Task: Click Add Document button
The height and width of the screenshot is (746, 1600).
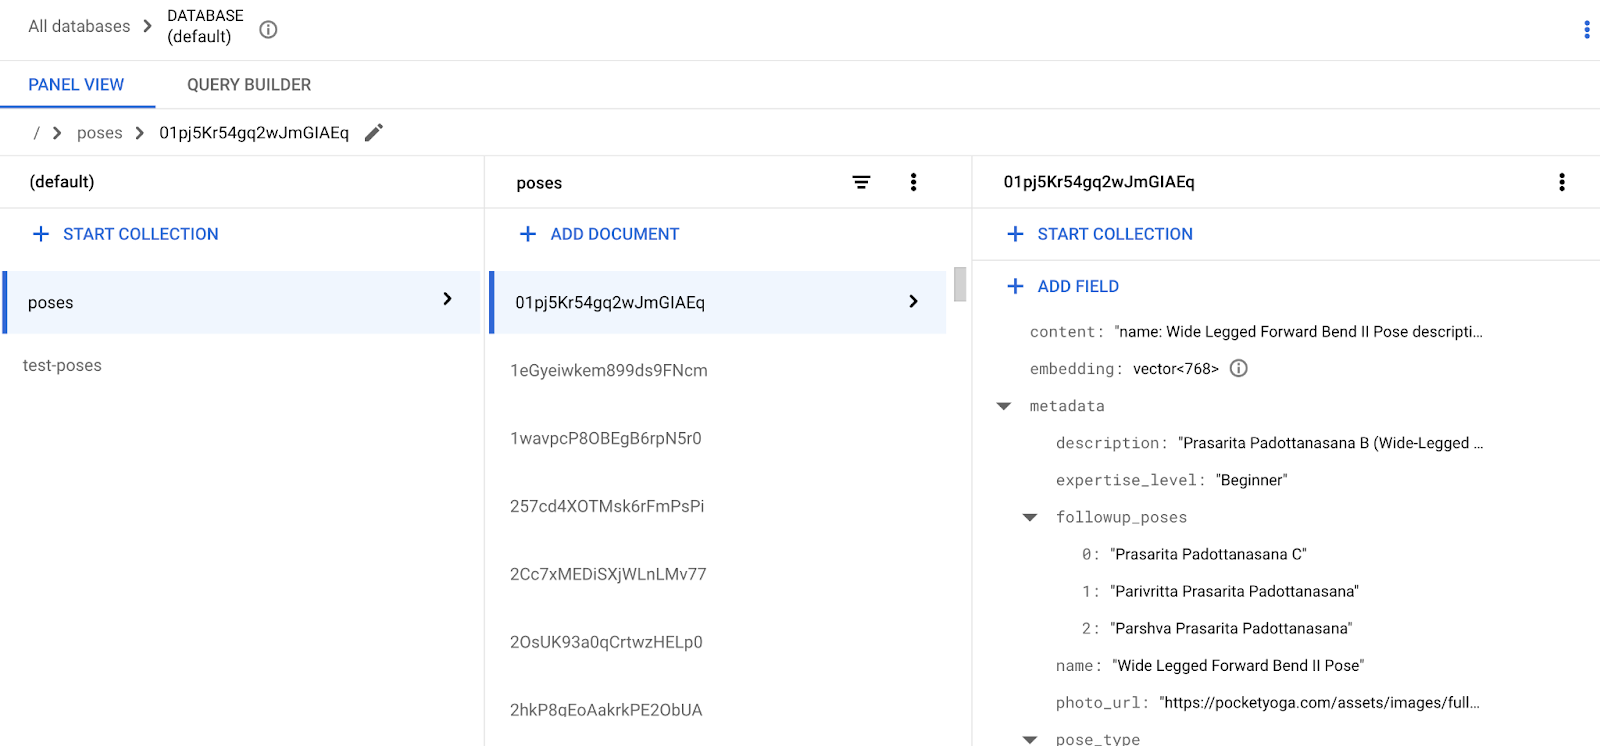Action: 599,234
